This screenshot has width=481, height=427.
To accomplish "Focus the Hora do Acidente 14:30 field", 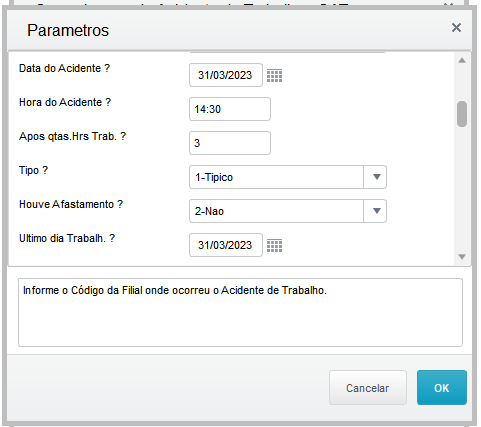I will tap(230, 109).
